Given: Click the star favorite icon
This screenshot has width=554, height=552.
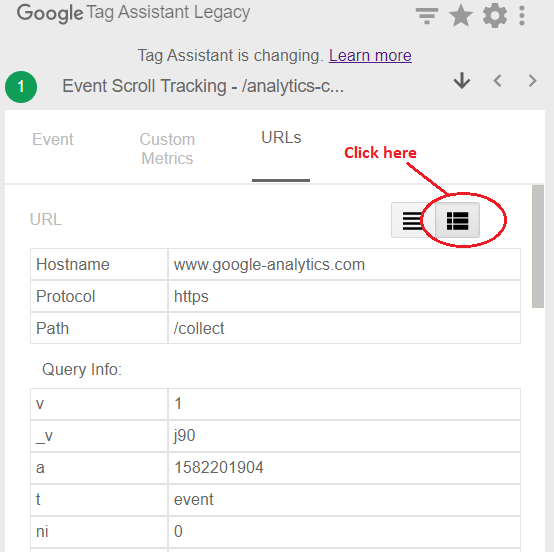Looking at the screenshot, I should [x=461, y=16].
